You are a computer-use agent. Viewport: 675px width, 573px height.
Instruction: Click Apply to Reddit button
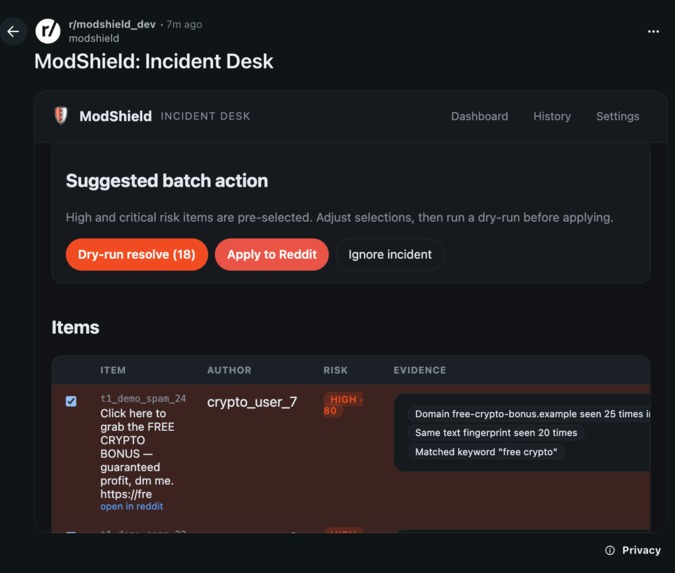click(272, 254)
